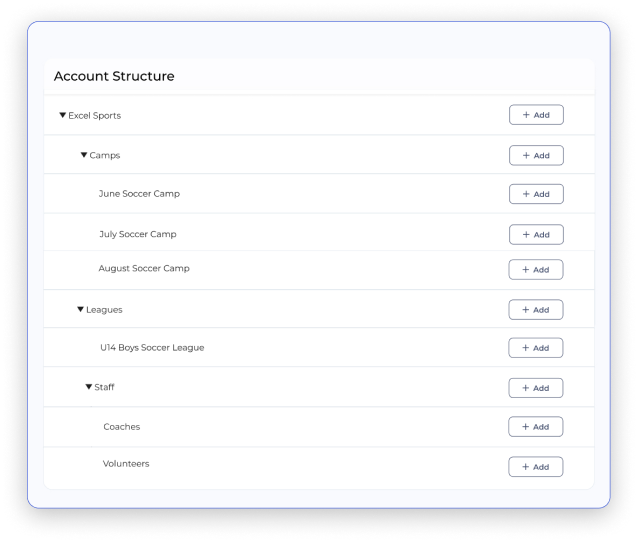Select U14 Boys Soccer League item
This screenshot has height=542, width=638.
pos(152,347)
